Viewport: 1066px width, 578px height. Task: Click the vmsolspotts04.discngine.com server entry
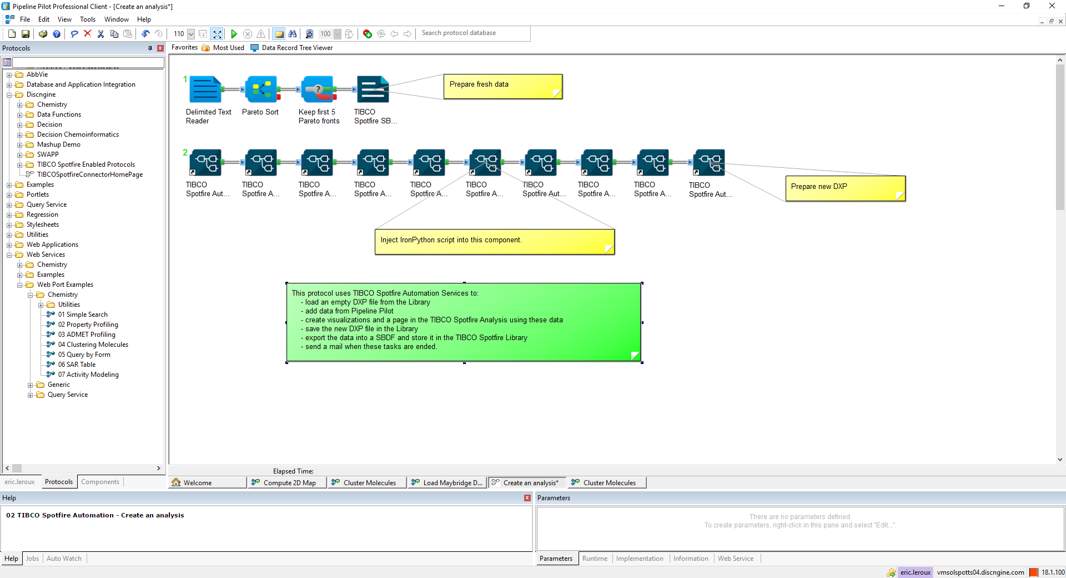click(x=980, y=573)
